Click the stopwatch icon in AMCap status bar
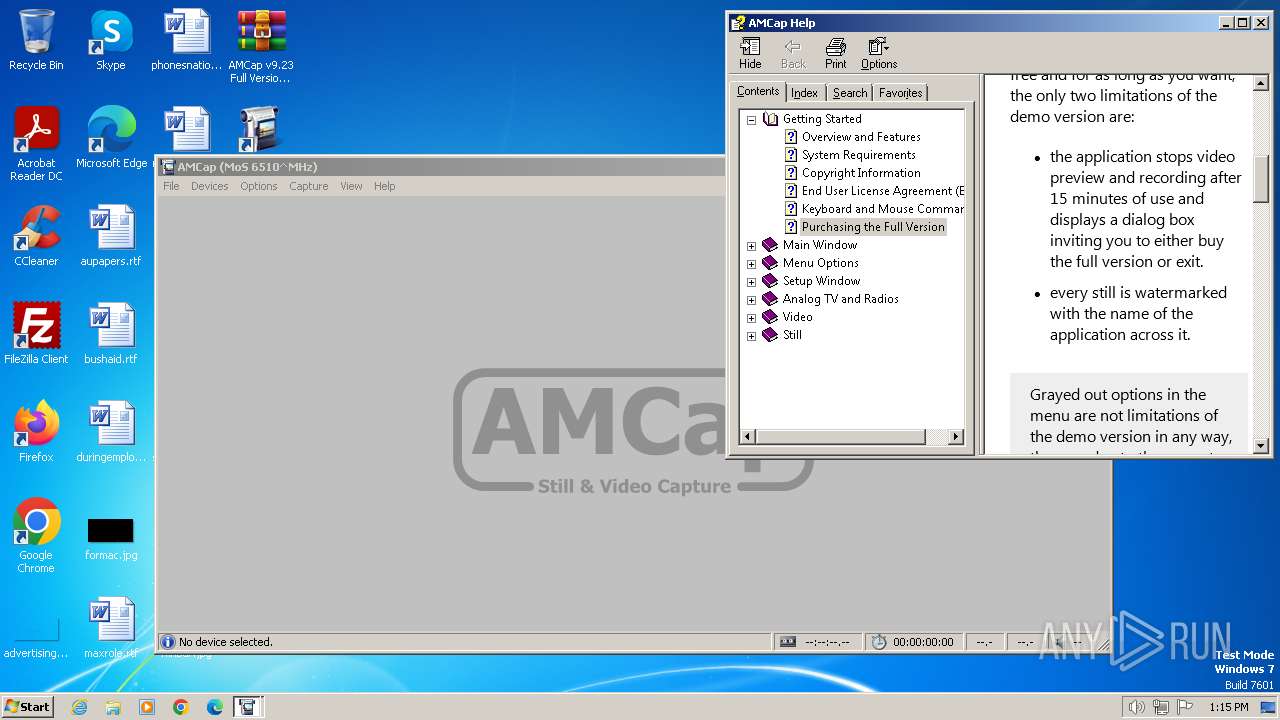The image size is (1280, 720). pos(879,642)
